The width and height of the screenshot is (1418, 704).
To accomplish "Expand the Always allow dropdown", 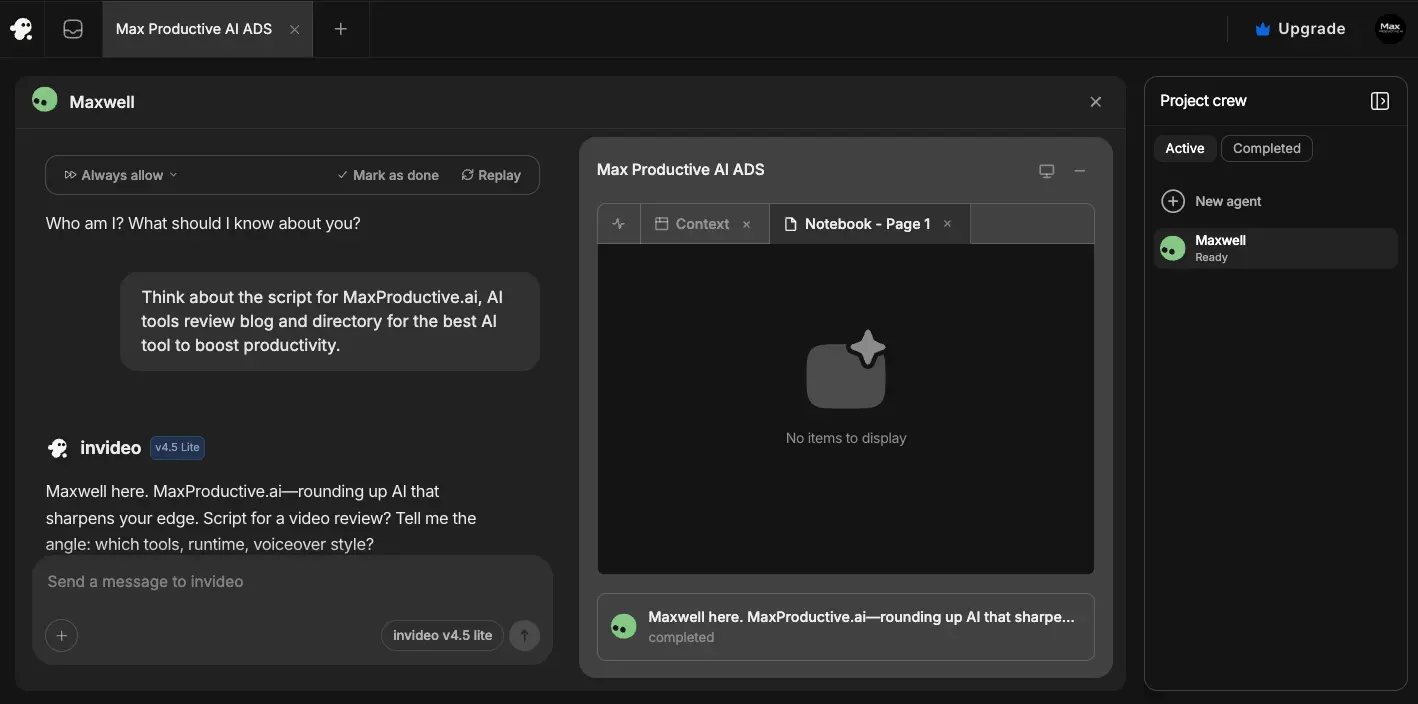I will pos(120,175).
